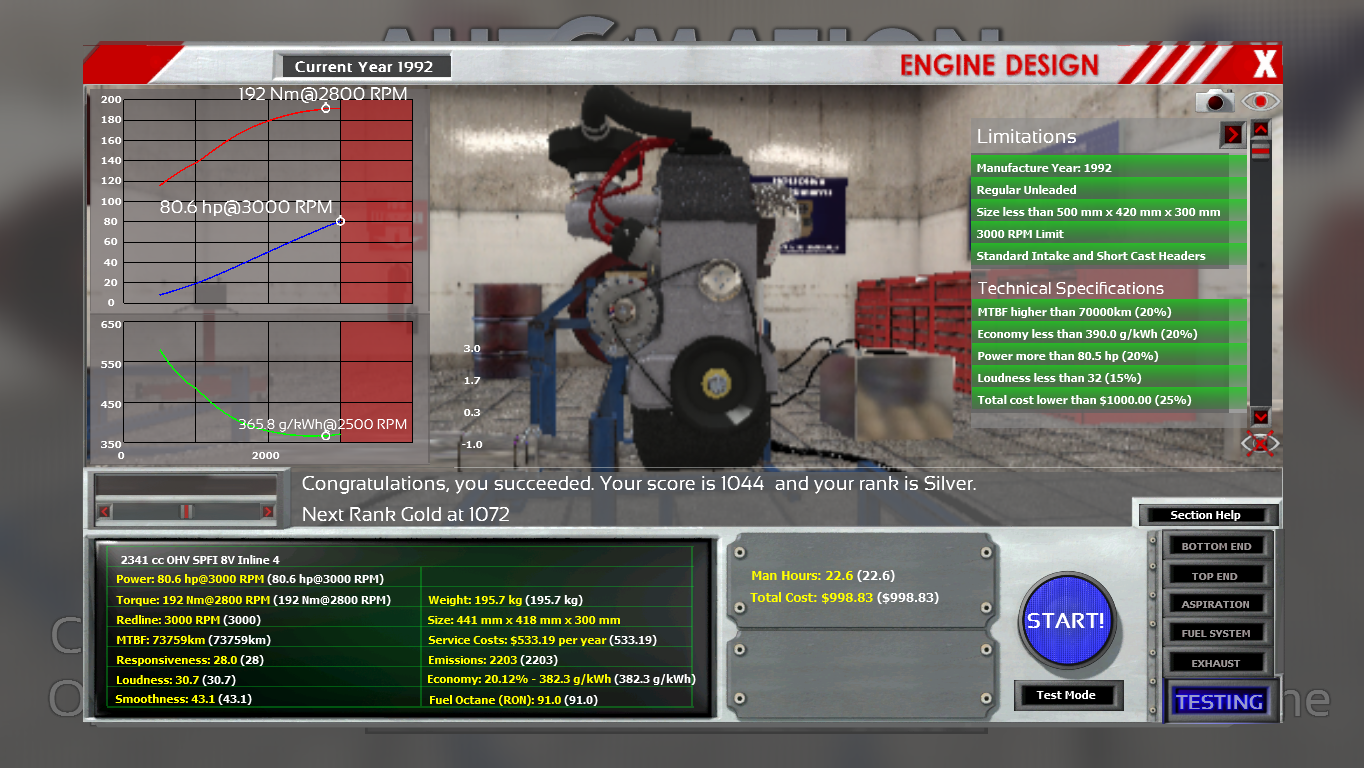1364x768 pixels.
Task: Click peak torque marker on red curve
Action: 325,108
